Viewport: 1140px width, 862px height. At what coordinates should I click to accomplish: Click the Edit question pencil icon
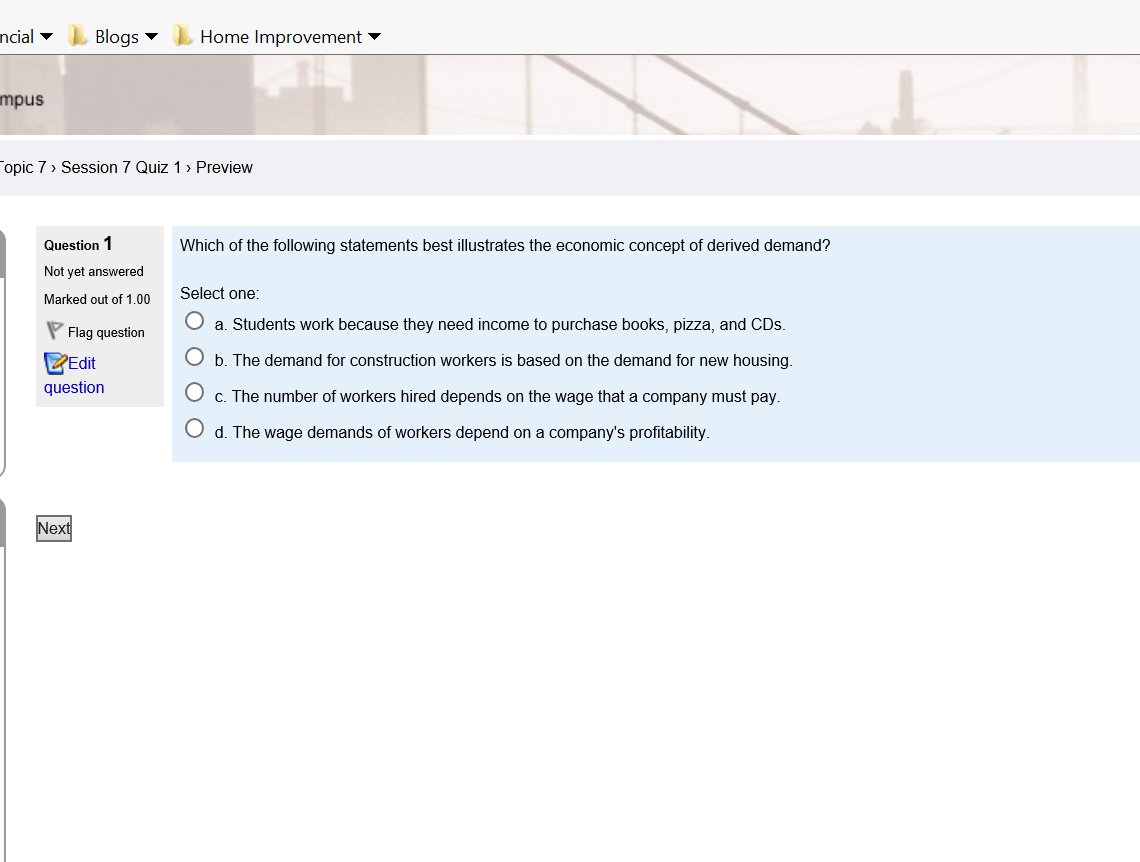[x=55, y=363]
